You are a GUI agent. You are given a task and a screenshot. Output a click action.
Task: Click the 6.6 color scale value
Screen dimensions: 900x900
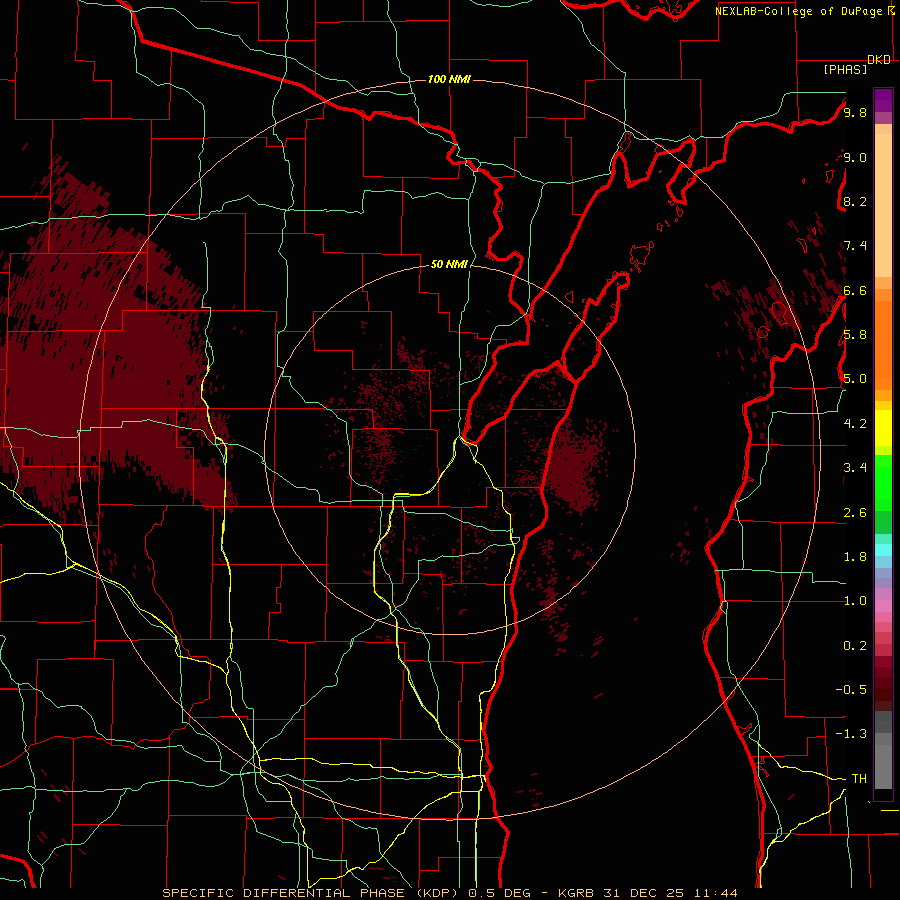pos(855,290)
